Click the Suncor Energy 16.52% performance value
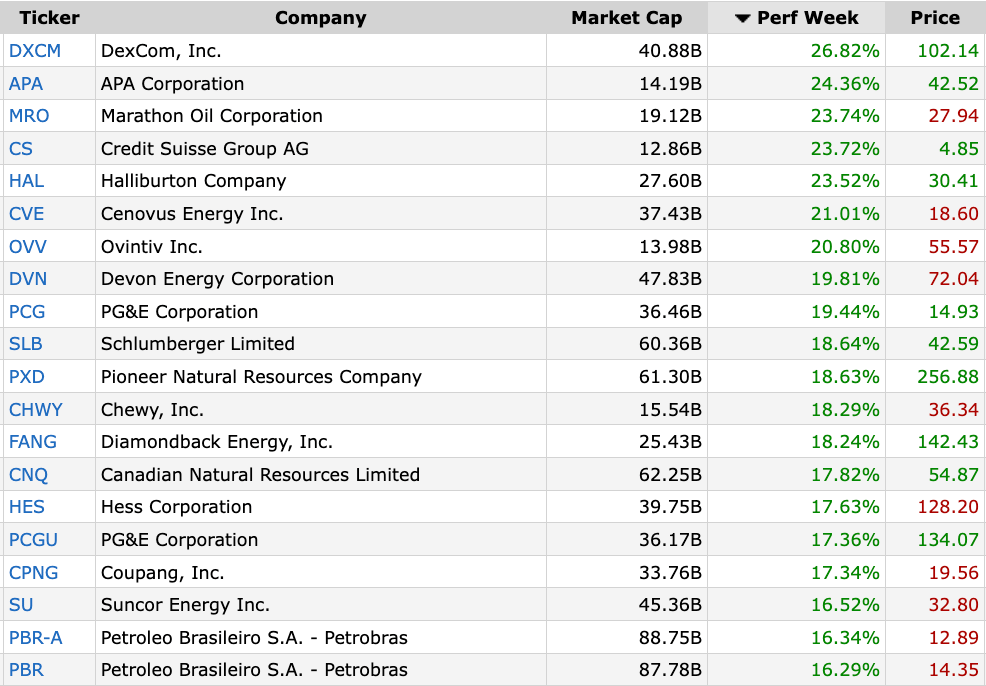Image resolution: width=986 pixels, height=686 pixels. coord(845,605)
